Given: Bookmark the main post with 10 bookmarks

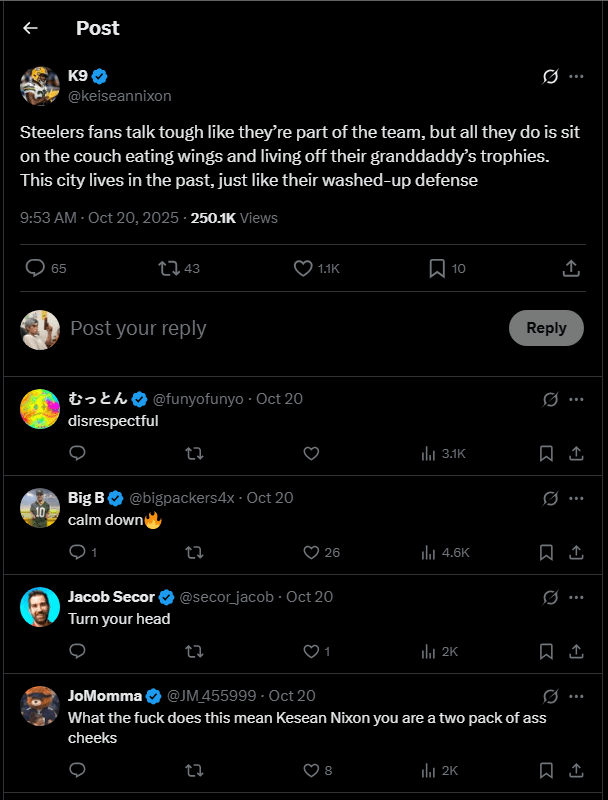Looking at the screenshot, I should coord(437,268).
